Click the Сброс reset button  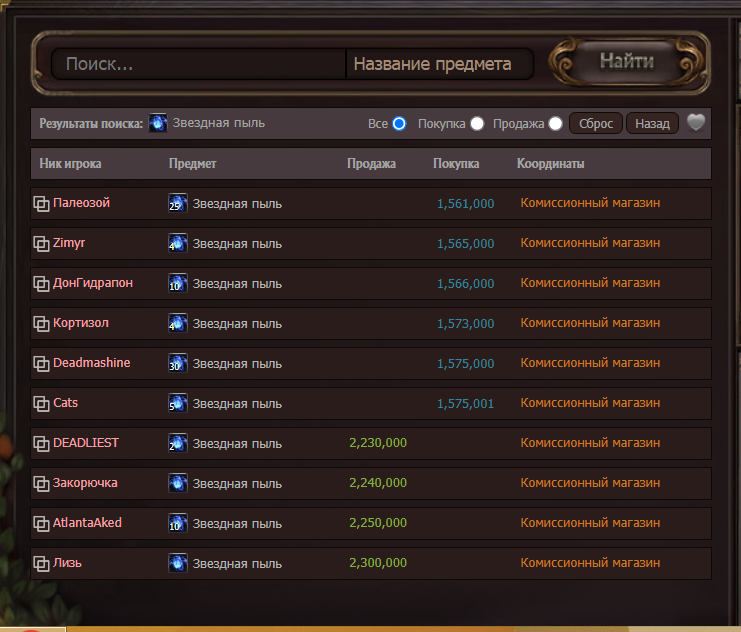(x=596, y=124)
